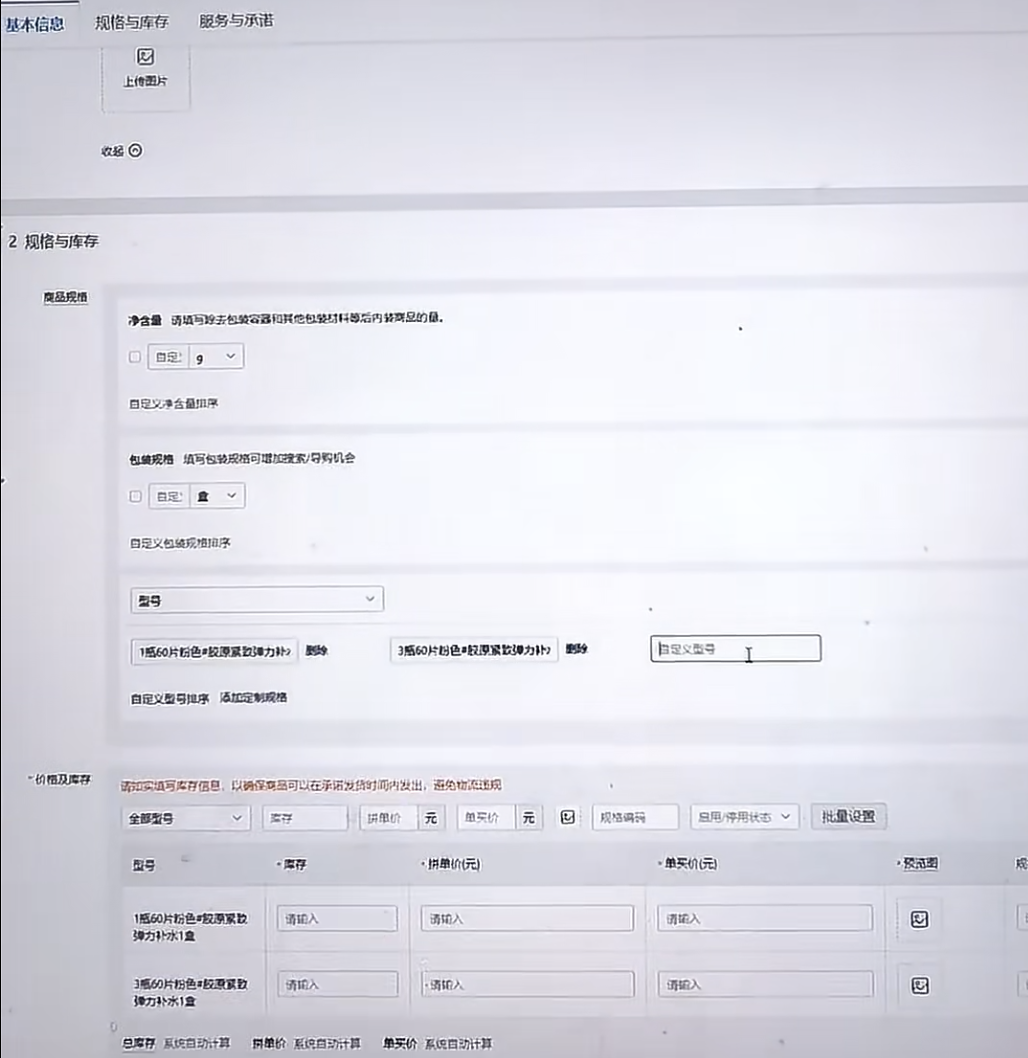Switch to the 规格与库存 tab
This screenshot has height=1058, width=1028.
click(x=132, y=22)
